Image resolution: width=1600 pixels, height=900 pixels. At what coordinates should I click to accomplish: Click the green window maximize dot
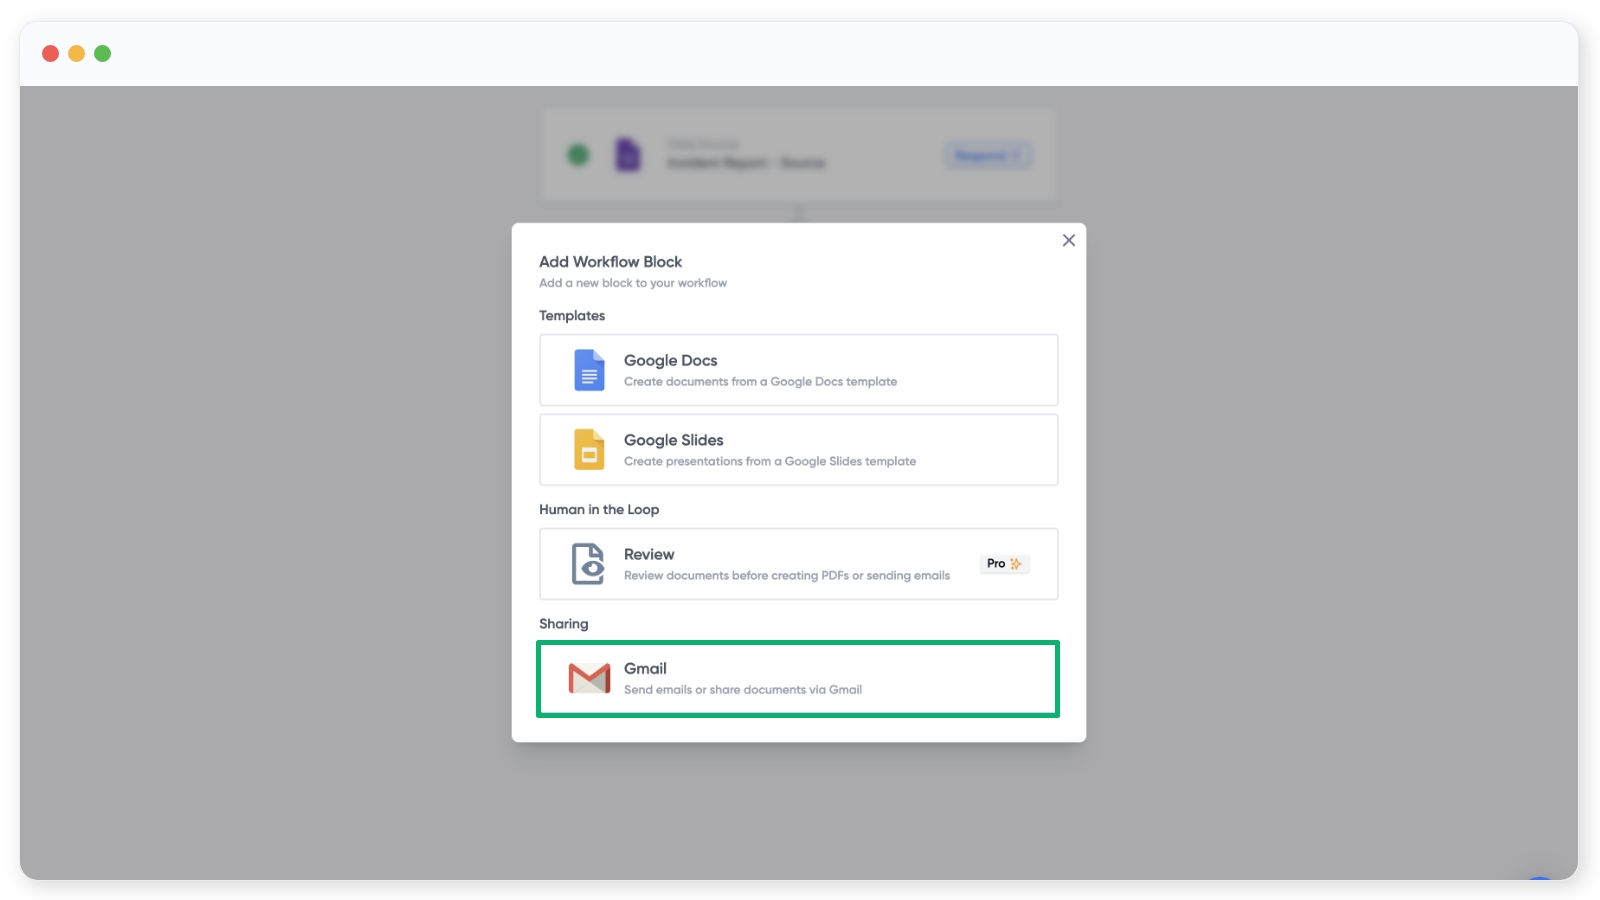102,53
